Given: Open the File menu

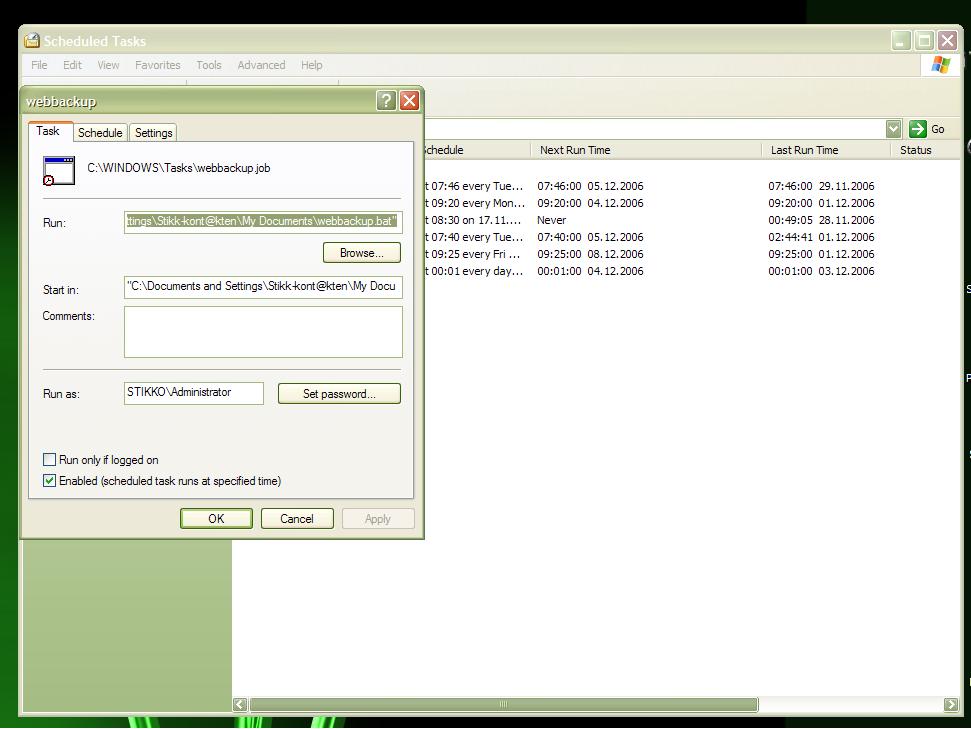Looking at the screenshot, I should tap(39, 65).
